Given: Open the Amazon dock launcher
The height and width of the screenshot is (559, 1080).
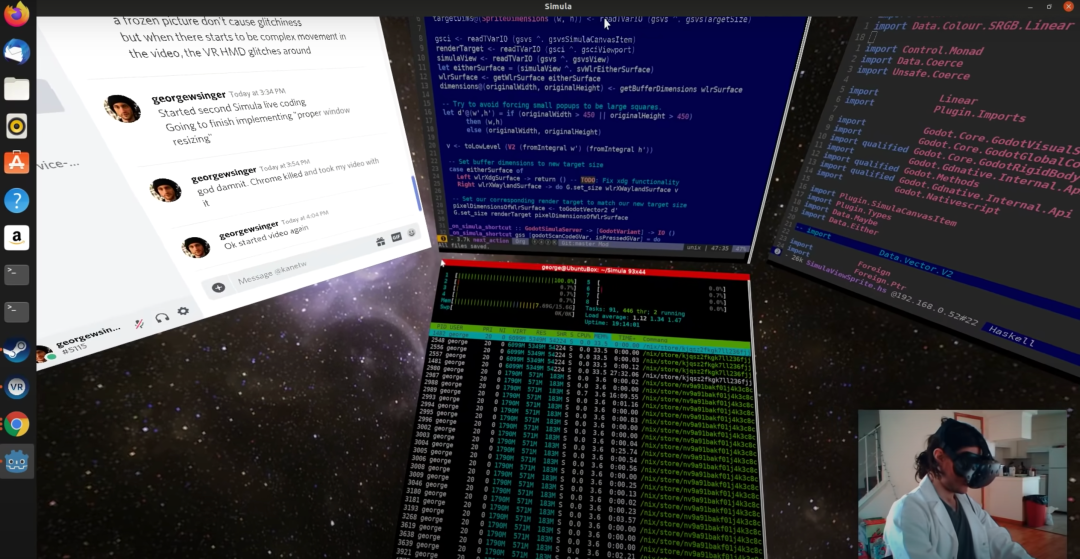Looking at the screenshot, I should pyautogui.click(x=17, y=238).
